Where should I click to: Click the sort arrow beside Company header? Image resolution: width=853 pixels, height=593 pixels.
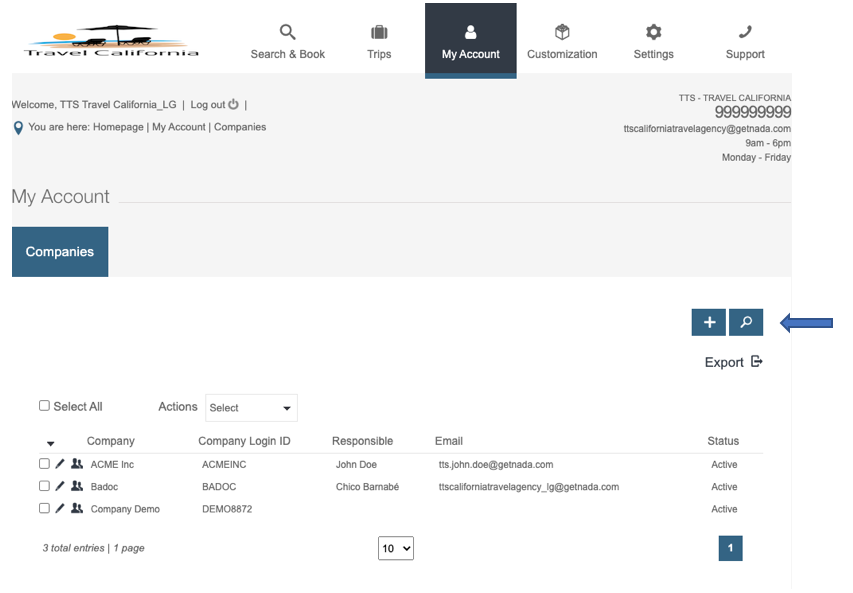51,443
